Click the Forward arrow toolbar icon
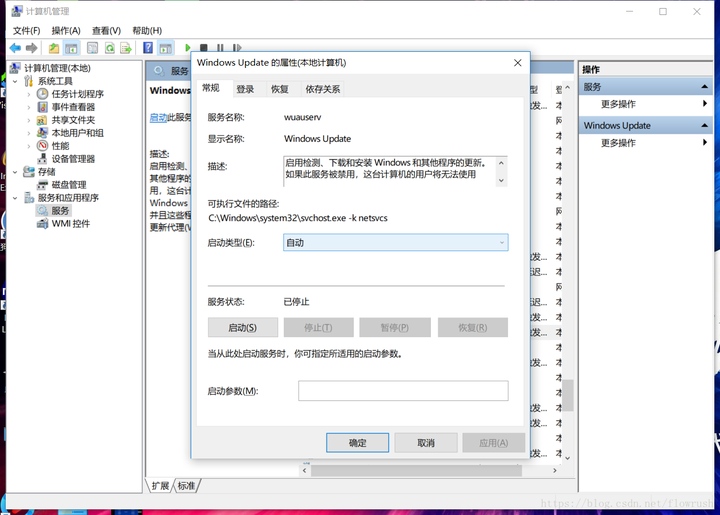The height and width of the screenshot is (515, 720). click(x=32, y=48)
